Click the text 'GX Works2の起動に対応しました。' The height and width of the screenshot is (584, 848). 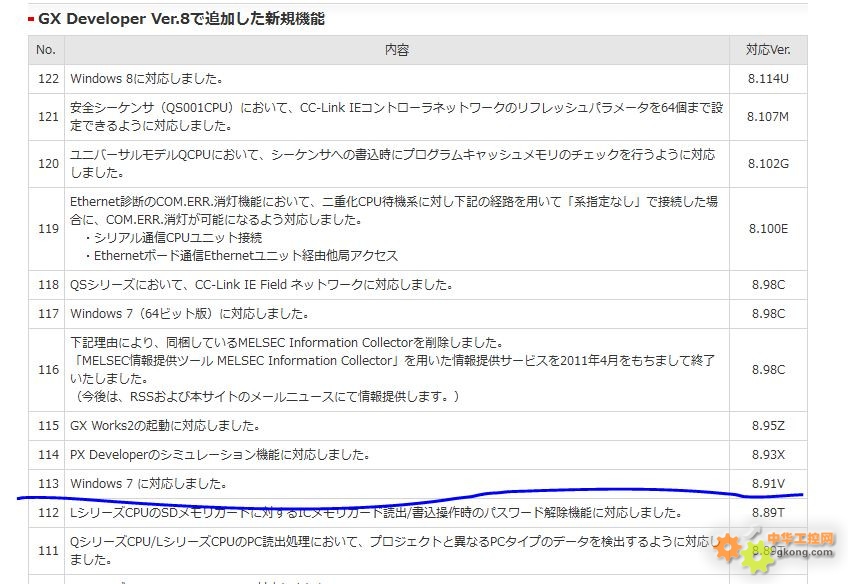[x=165, y=426]
